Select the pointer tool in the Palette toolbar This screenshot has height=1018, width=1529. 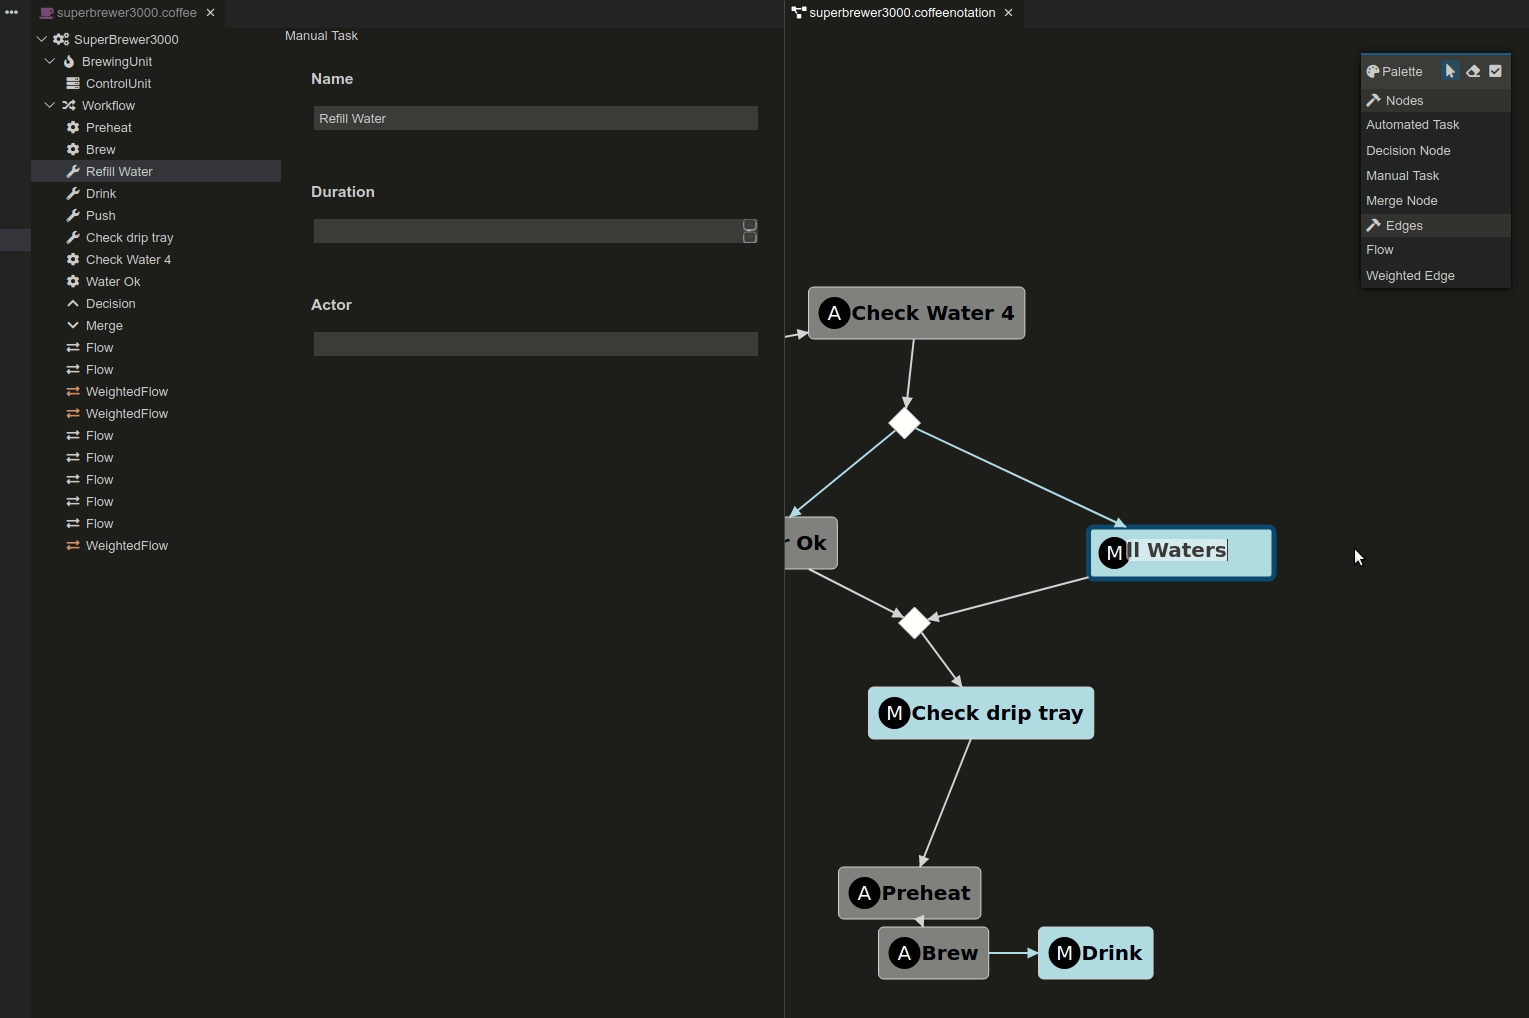point(1450,70)
